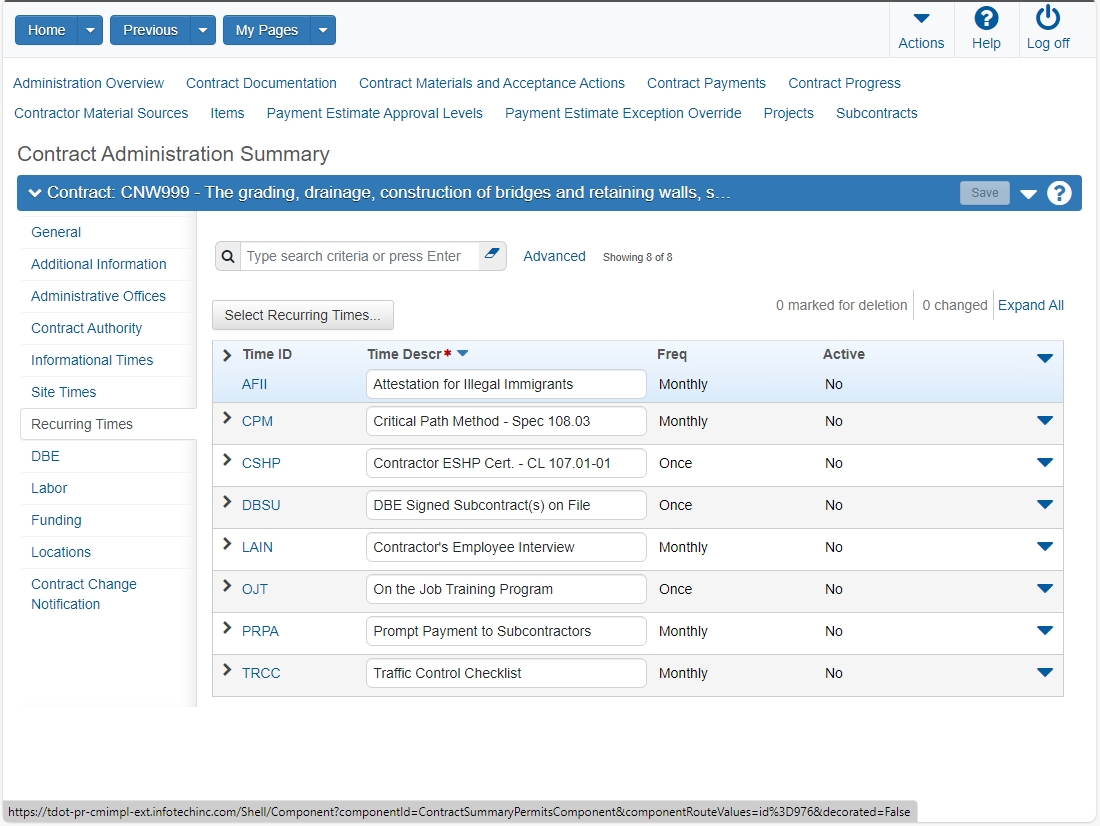Open Payment Estimate Exception Override link
The image size is (1100, 826).
623,114
